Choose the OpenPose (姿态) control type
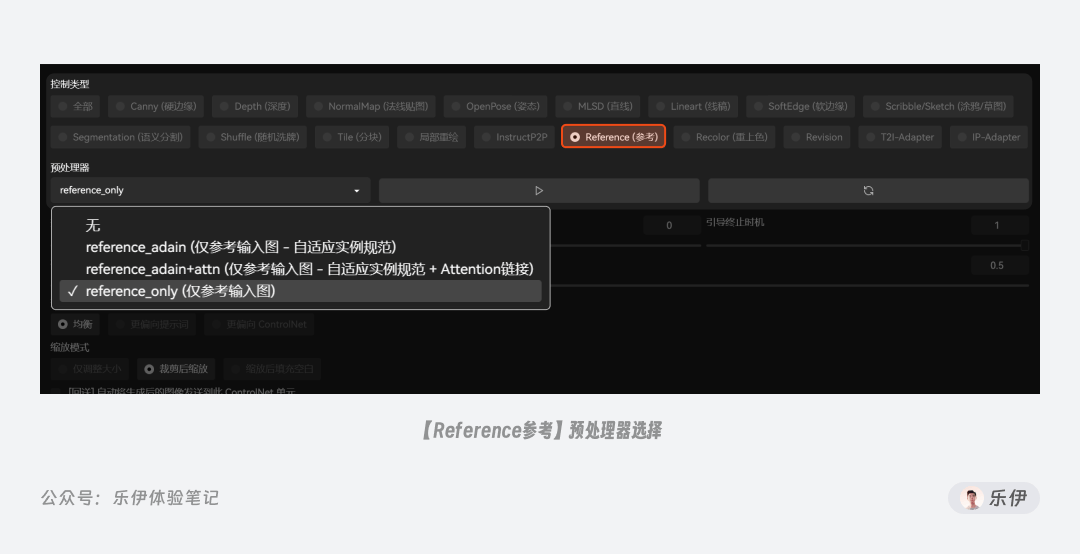 coord(495,106)
